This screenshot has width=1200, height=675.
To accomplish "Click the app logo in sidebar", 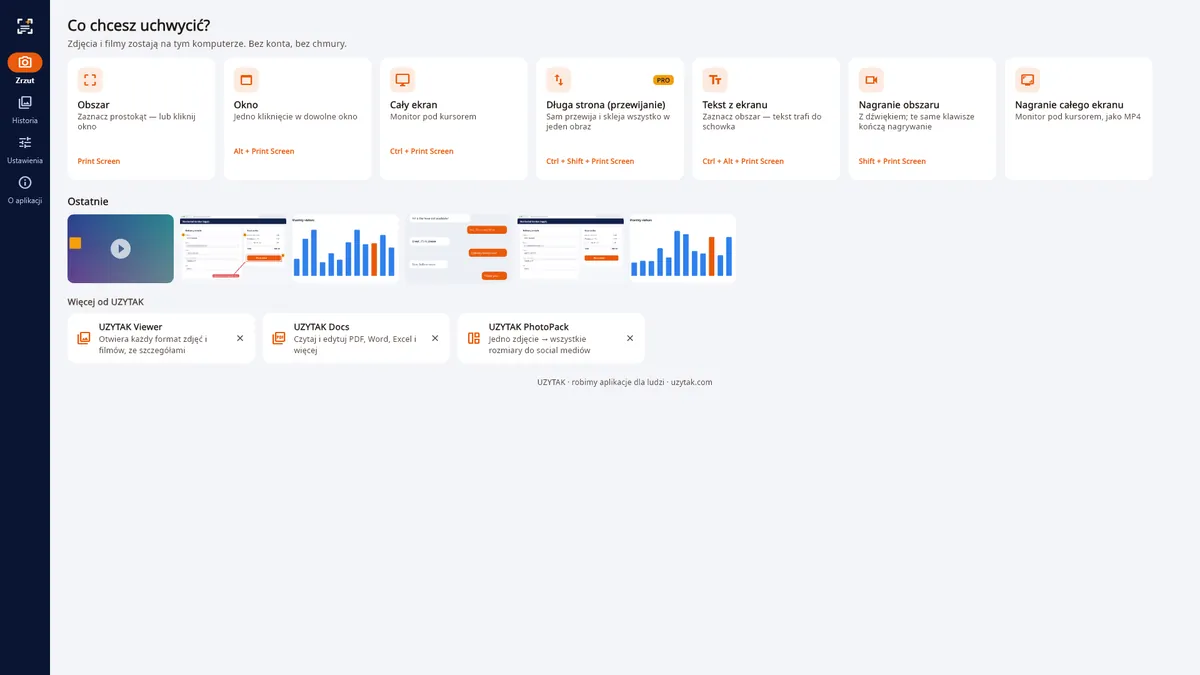I will coord(25,26).
